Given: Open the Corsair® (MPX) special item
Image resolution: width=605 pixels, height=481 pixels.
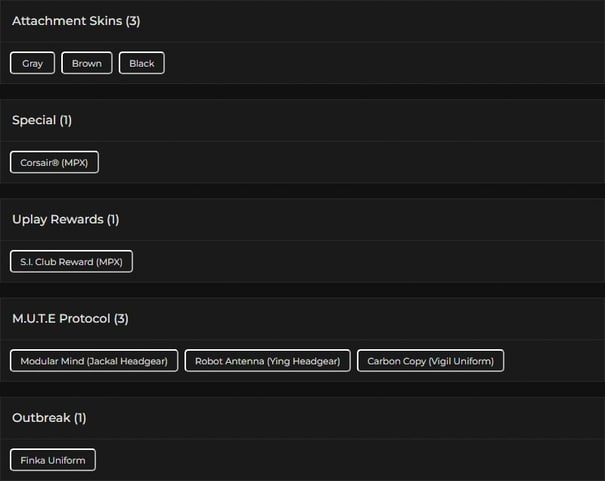Looking at the screenshot, I should point(55,162).
